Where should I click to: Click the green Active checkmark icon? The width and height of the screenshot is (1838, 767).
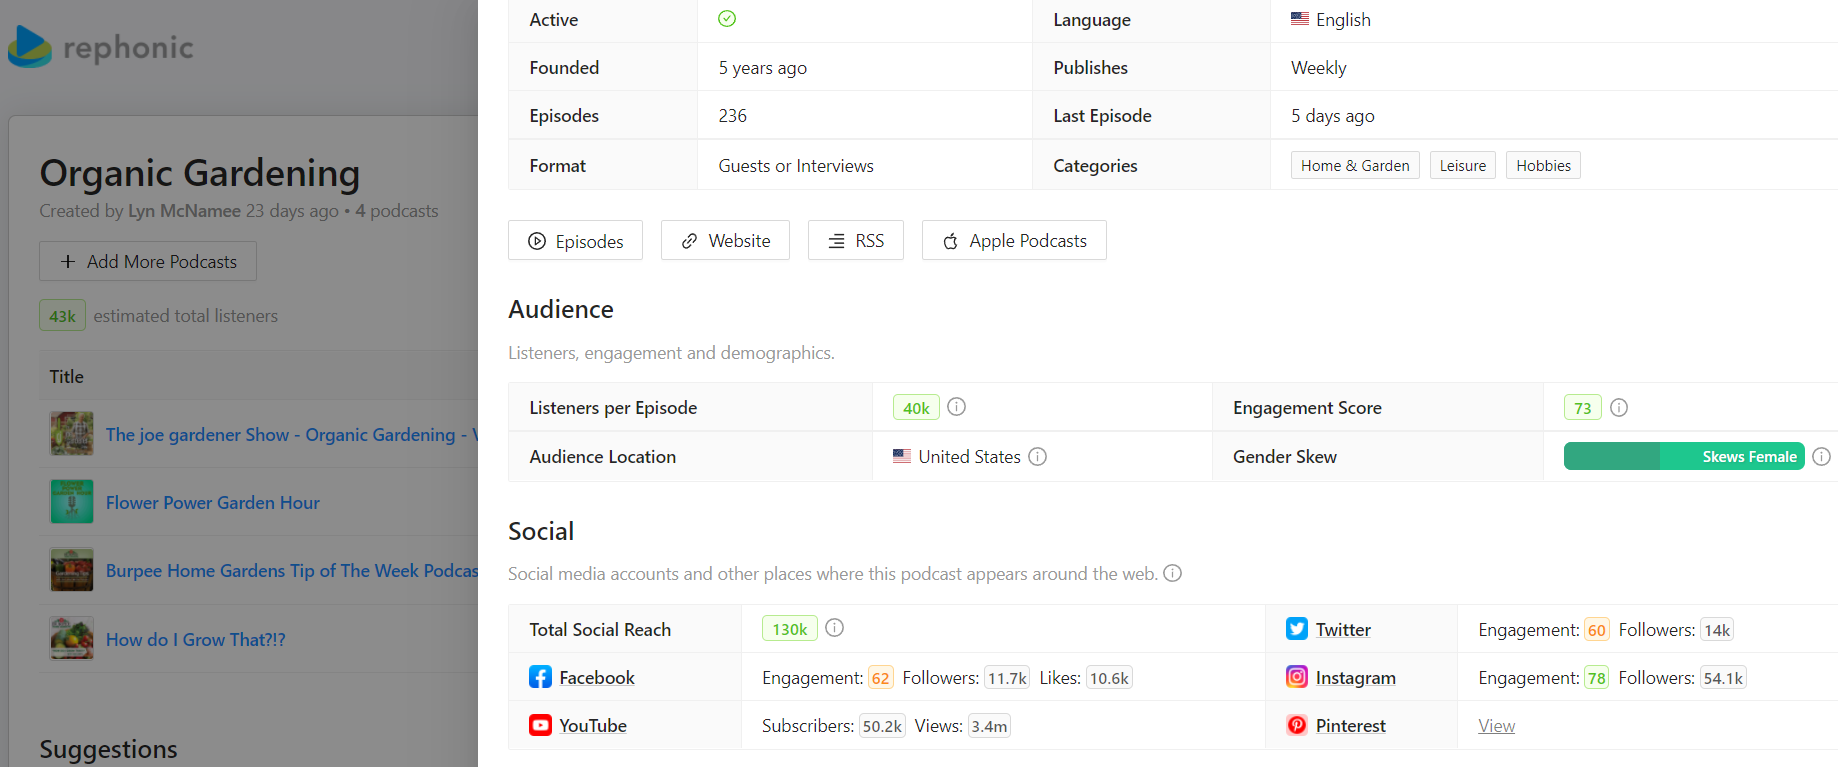(727, 19)
